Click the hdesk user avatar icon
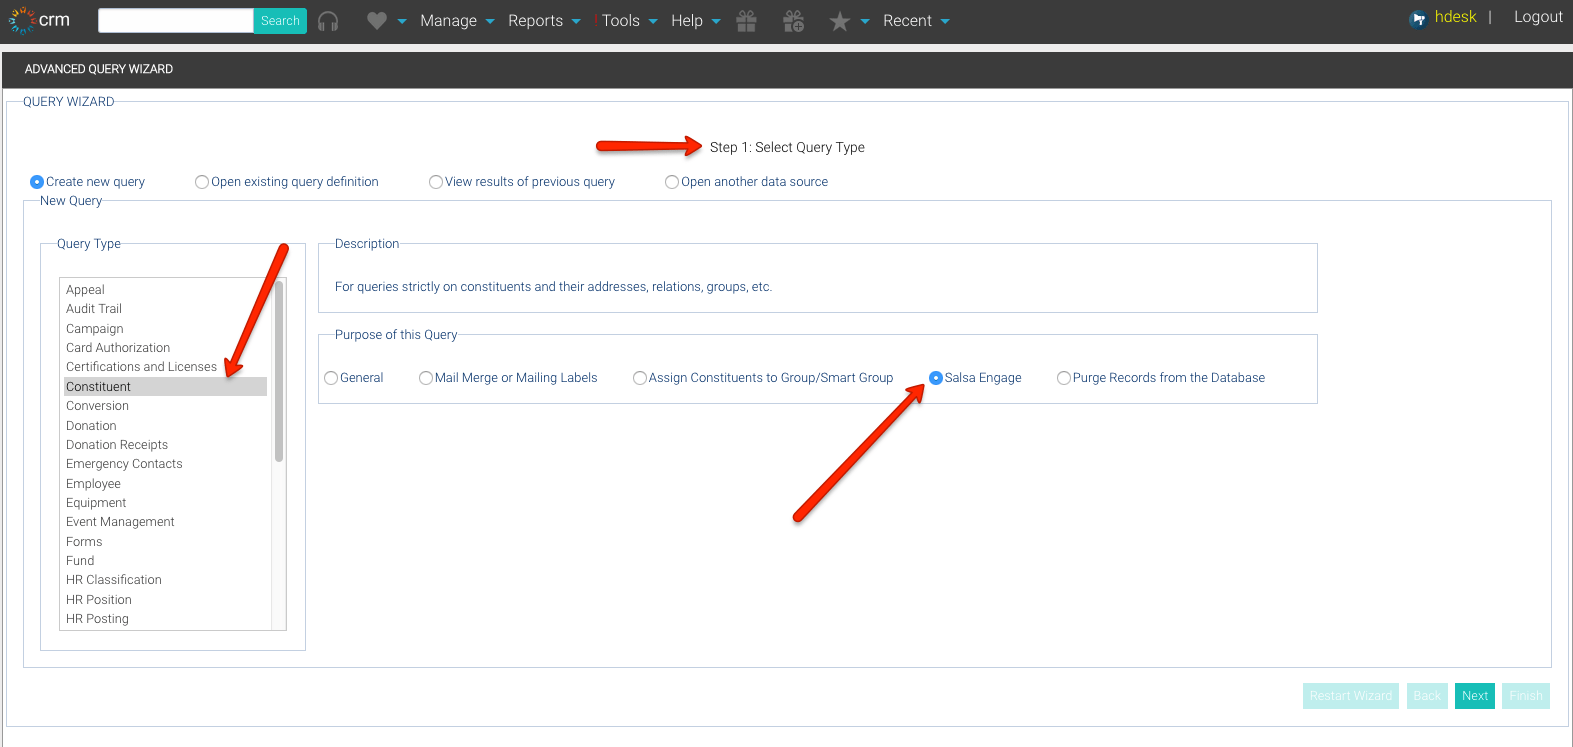The width and height of the screenshot is (1573, 747). [x=1418, y=18]
